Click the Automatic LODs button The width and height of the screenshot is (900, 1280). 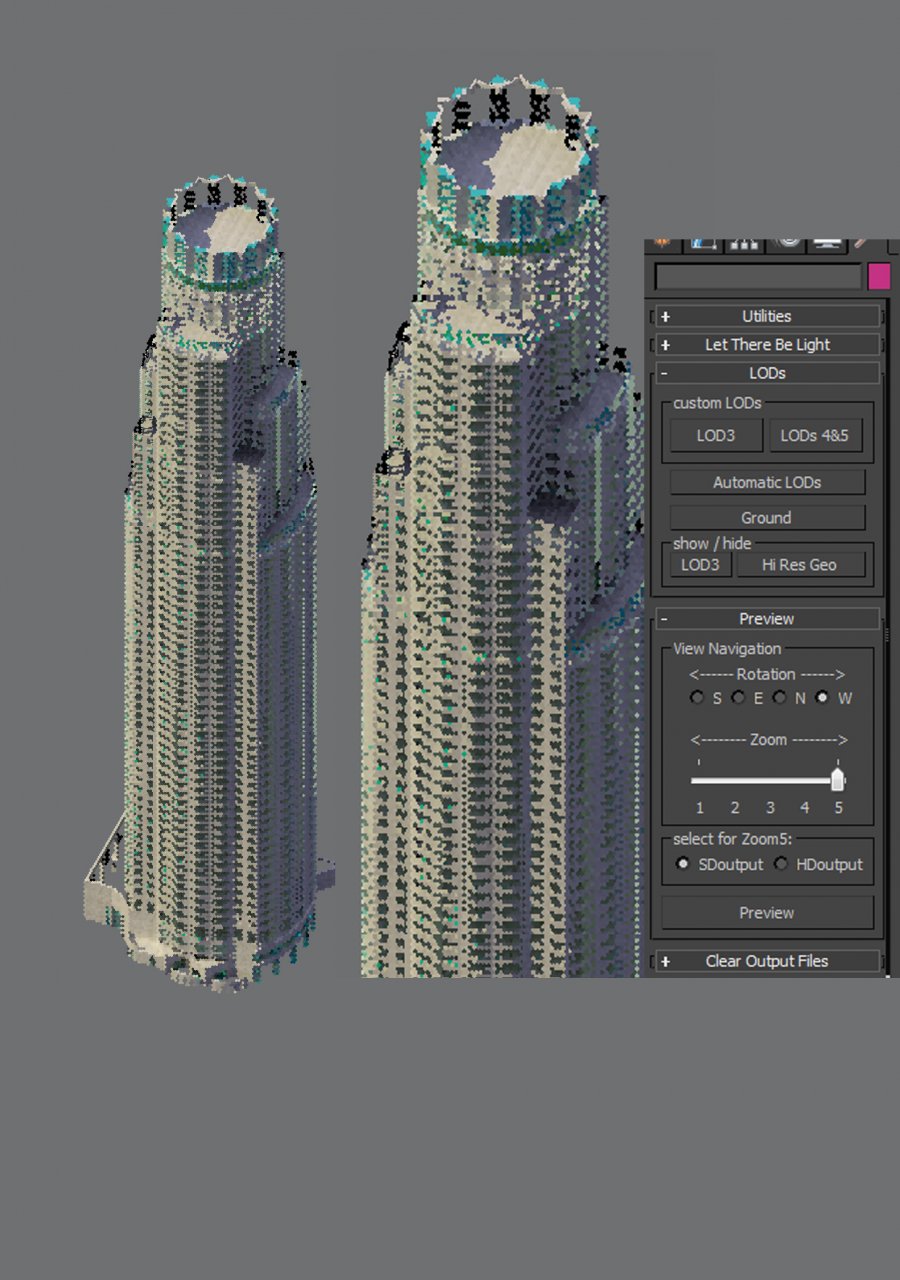pos(767,482)
